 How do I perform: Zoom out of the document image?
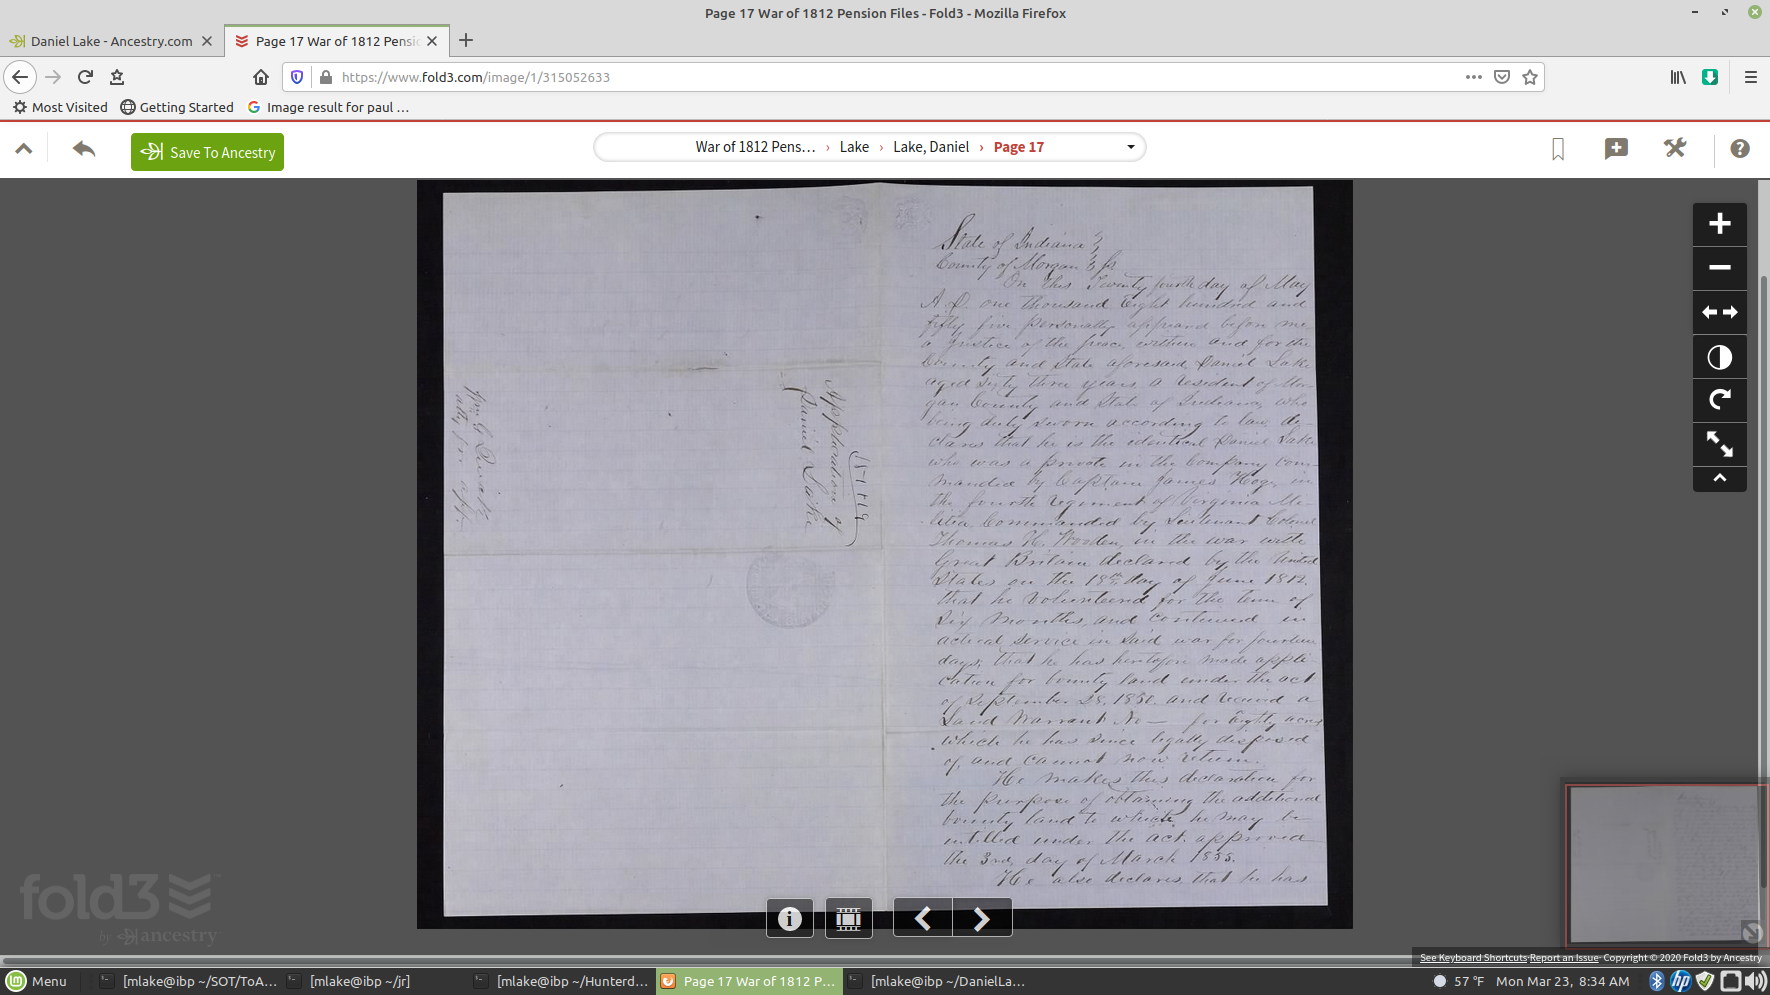pyautogui.click(x=1719, y=268)
